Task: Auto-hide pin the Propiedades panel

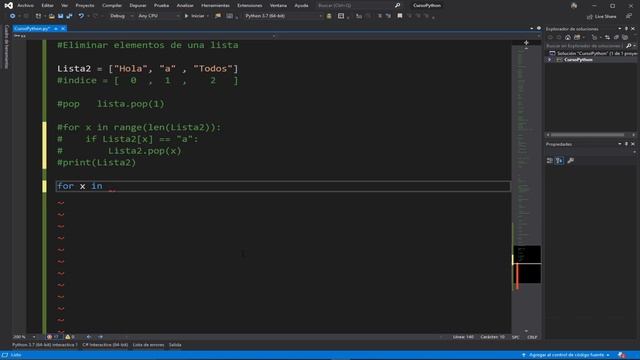Action: pos(627,144)
